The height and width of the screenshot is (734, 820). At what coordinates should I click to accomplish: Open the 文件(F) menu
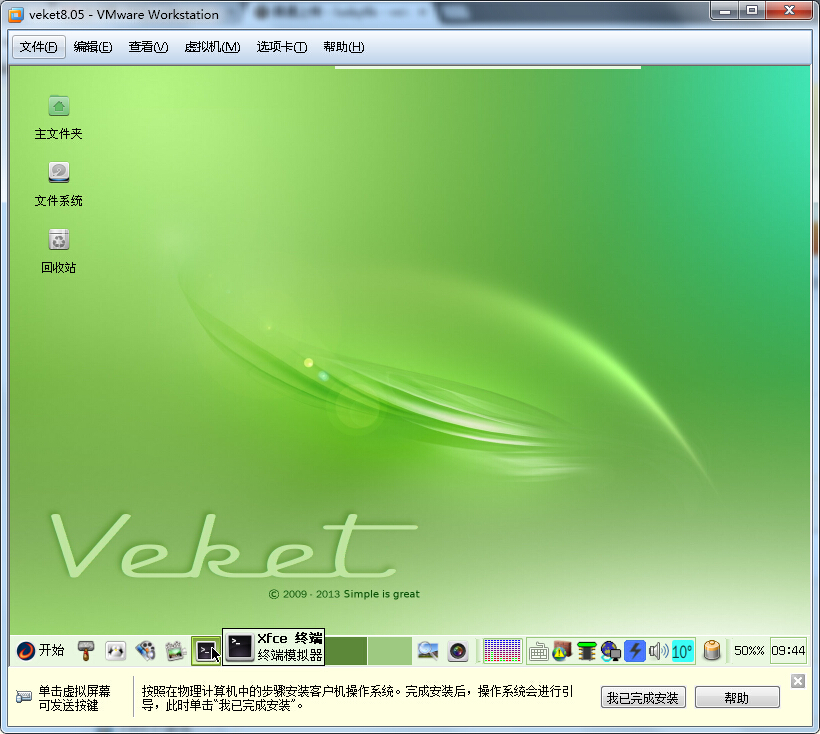[x=39, y=47]
